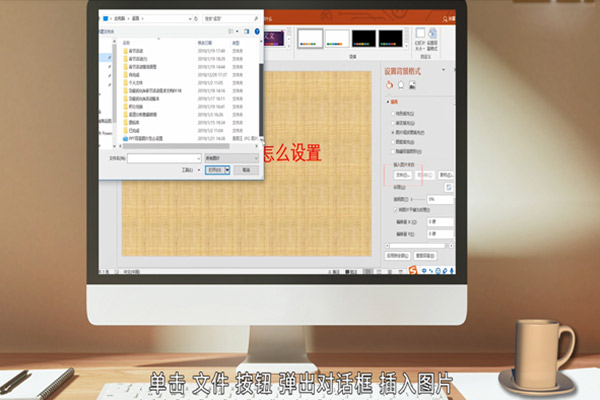
Task: Click the Reset Background button
Action: 425,256
